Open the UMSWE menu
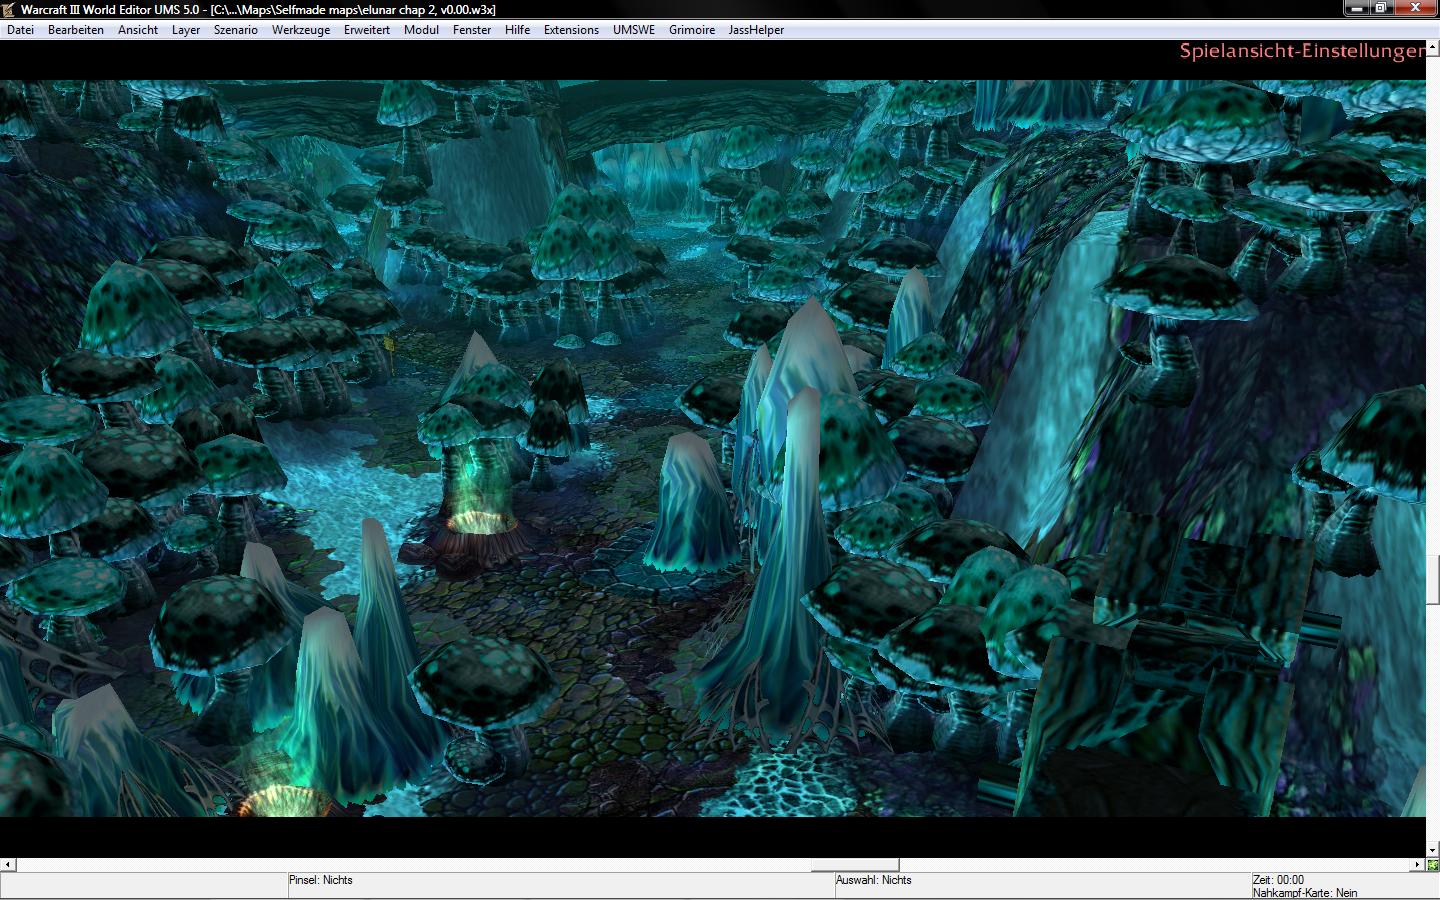This screenshot has width=1440, height=900. tap(634, 30)
